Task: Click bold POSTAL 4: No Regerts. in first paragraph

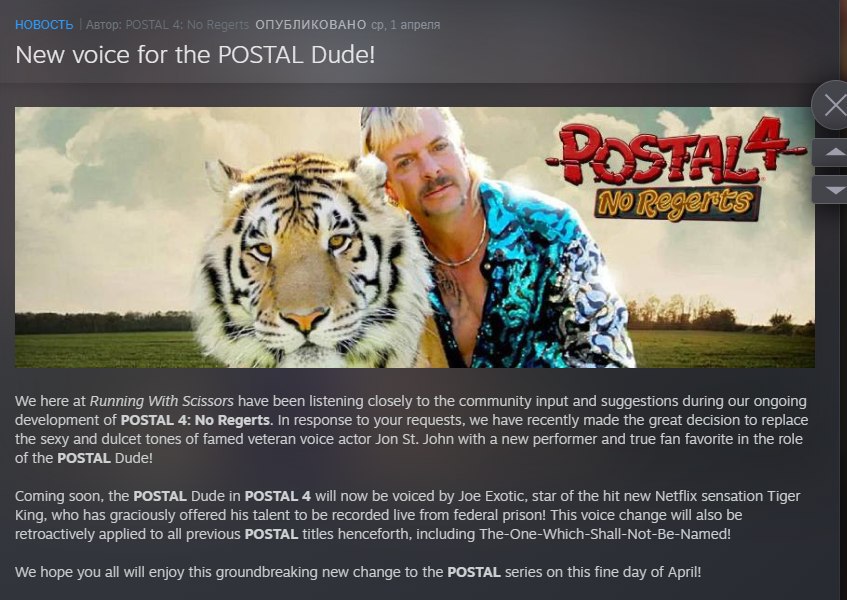Action: tap(197, 420)
